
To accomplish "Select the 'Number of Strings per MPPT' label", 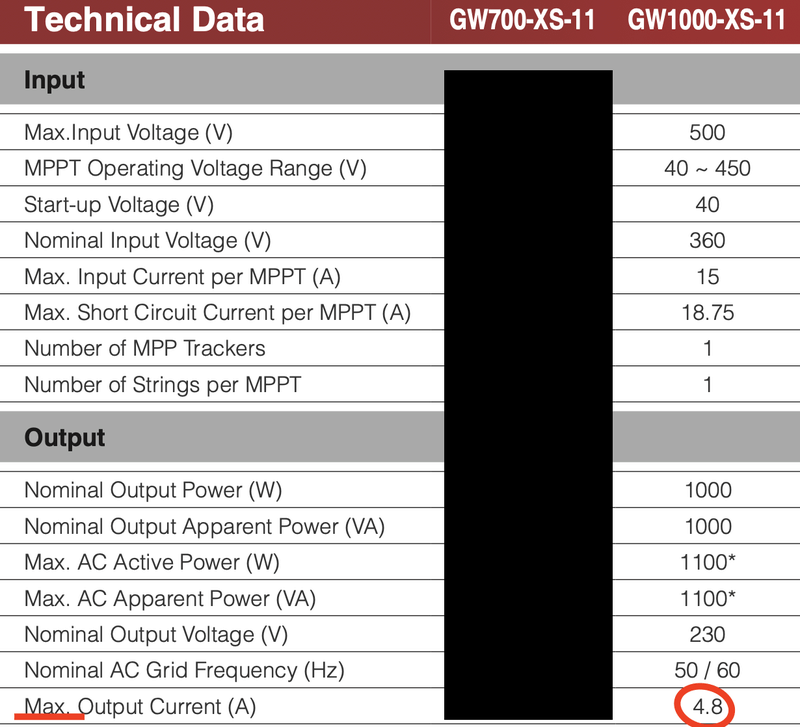I will 163,385.
